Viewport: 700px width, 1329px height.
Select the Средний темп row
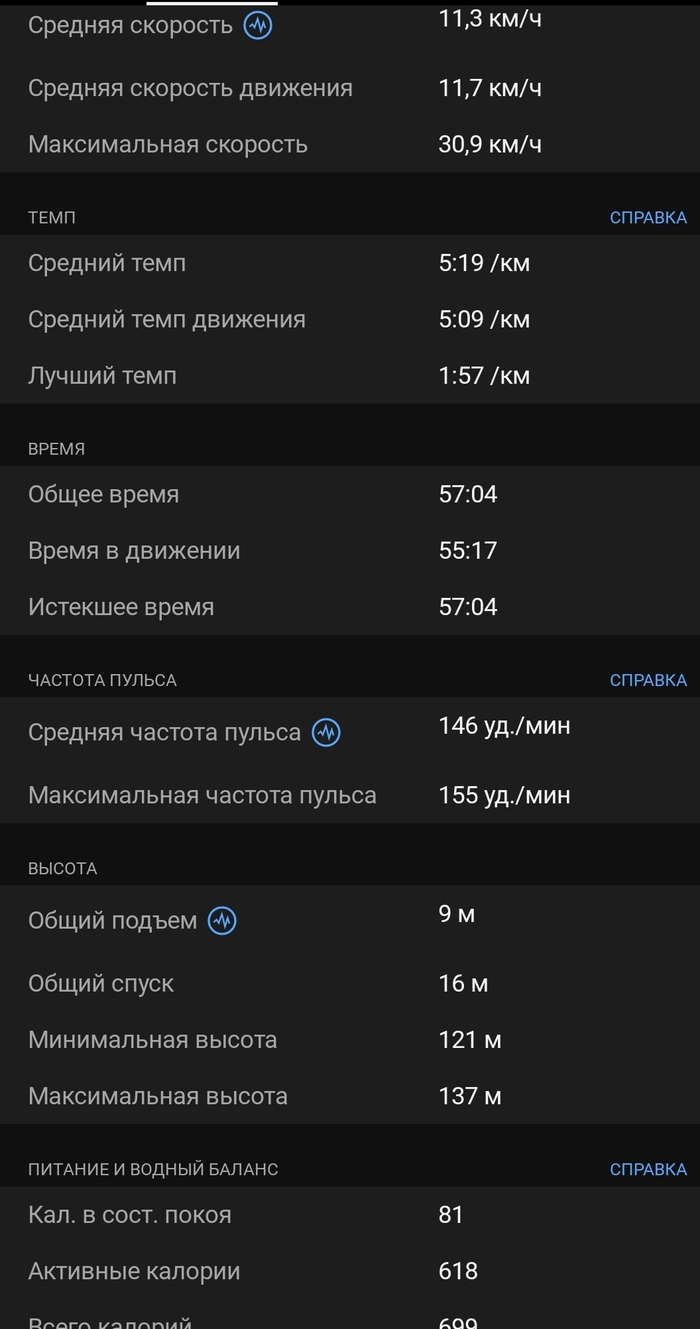coord(350,264)
